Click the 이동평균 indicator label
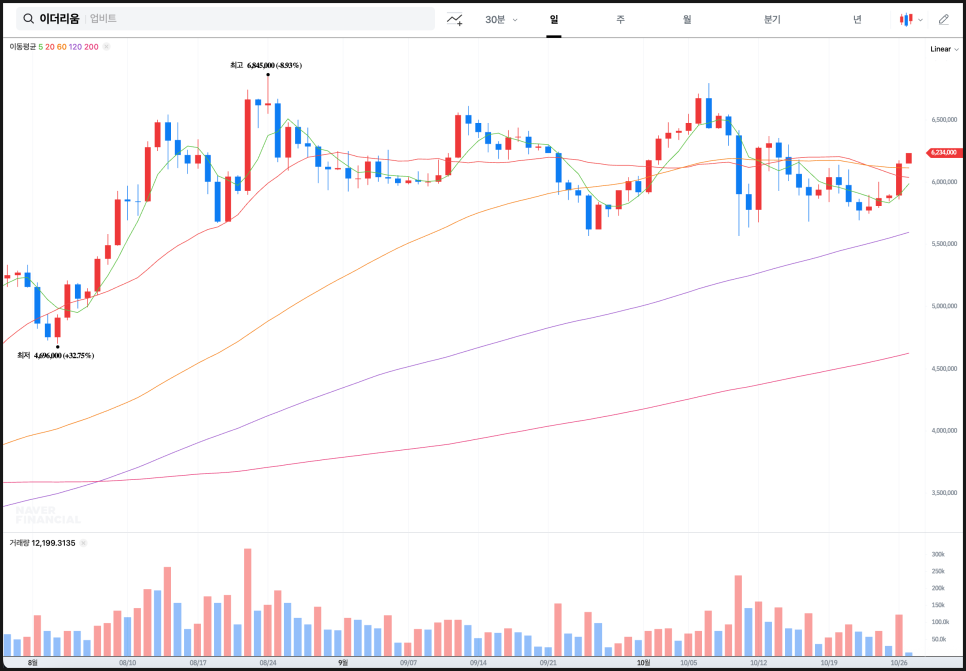The width and height of the screenshot is (966, 671). (x=22, y=47)
